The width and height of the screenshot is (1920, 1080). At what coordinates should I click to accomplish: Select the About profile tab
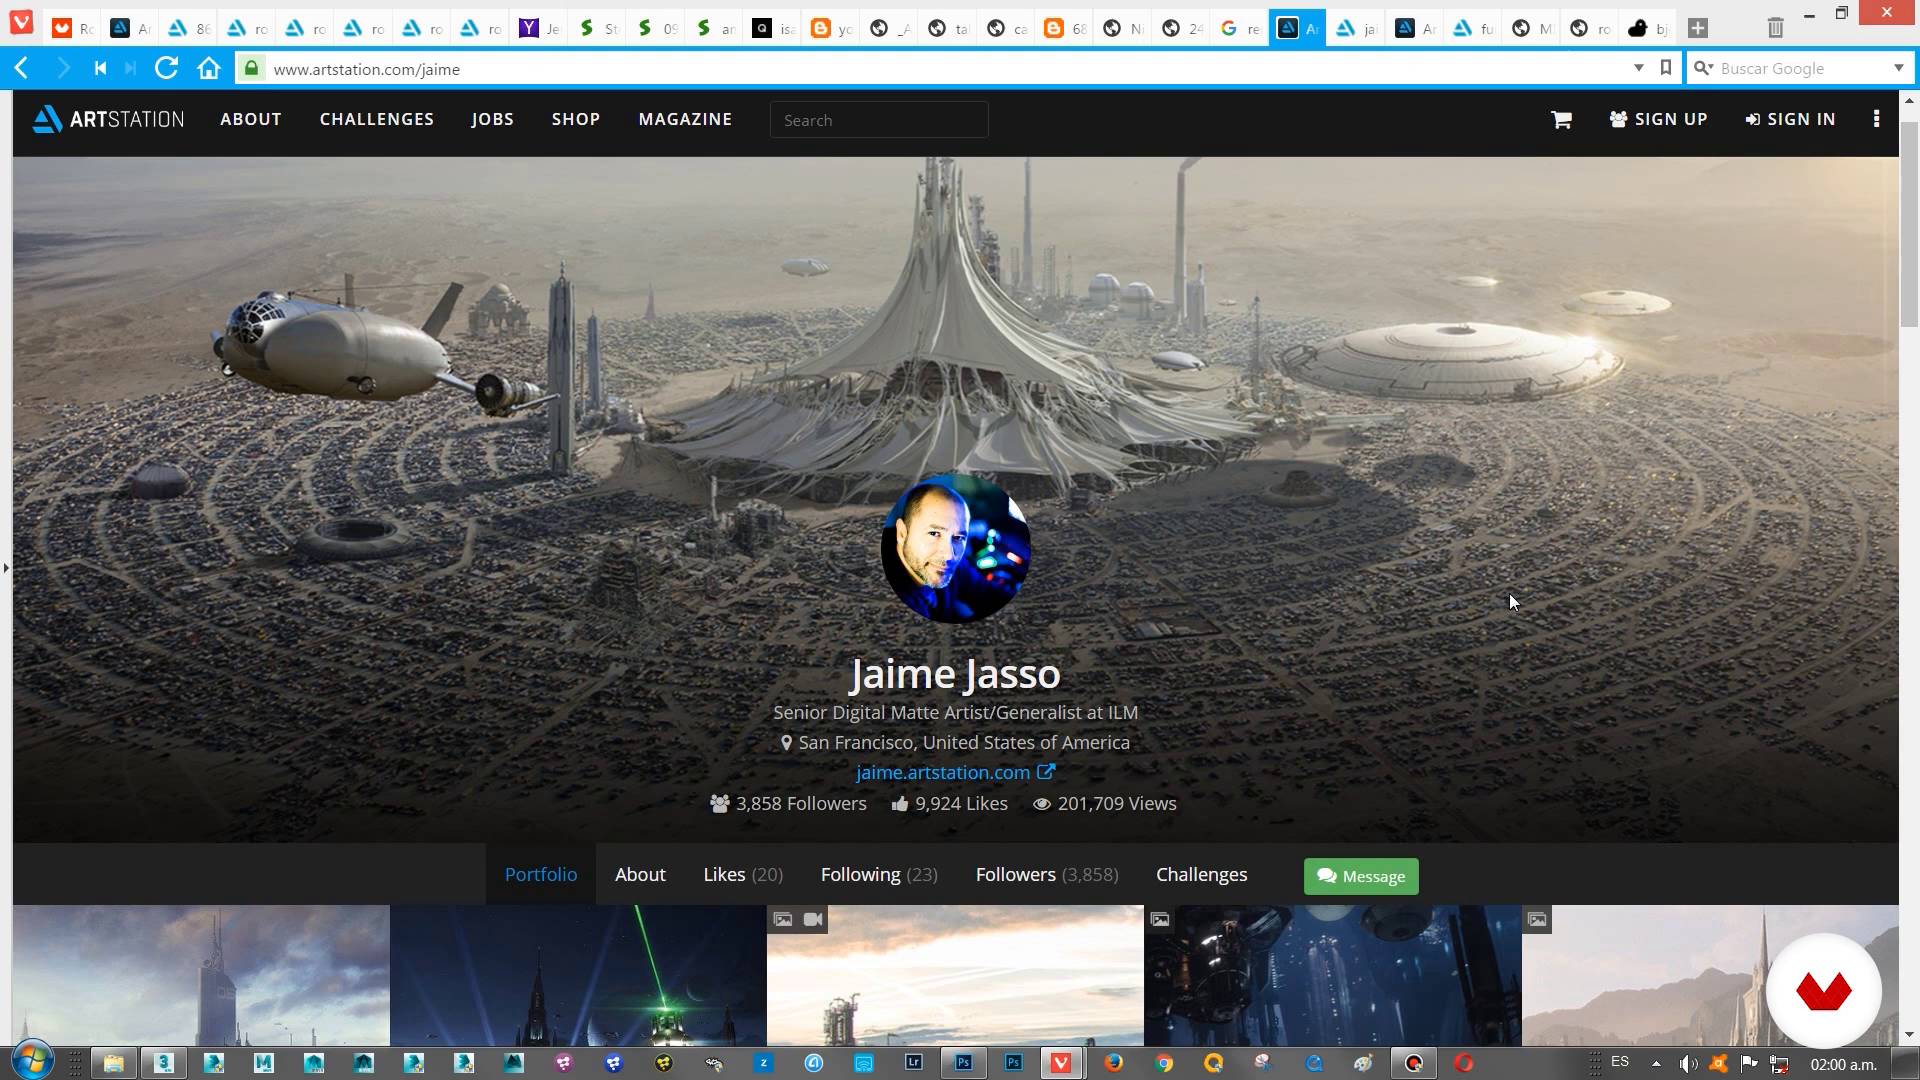640,874
